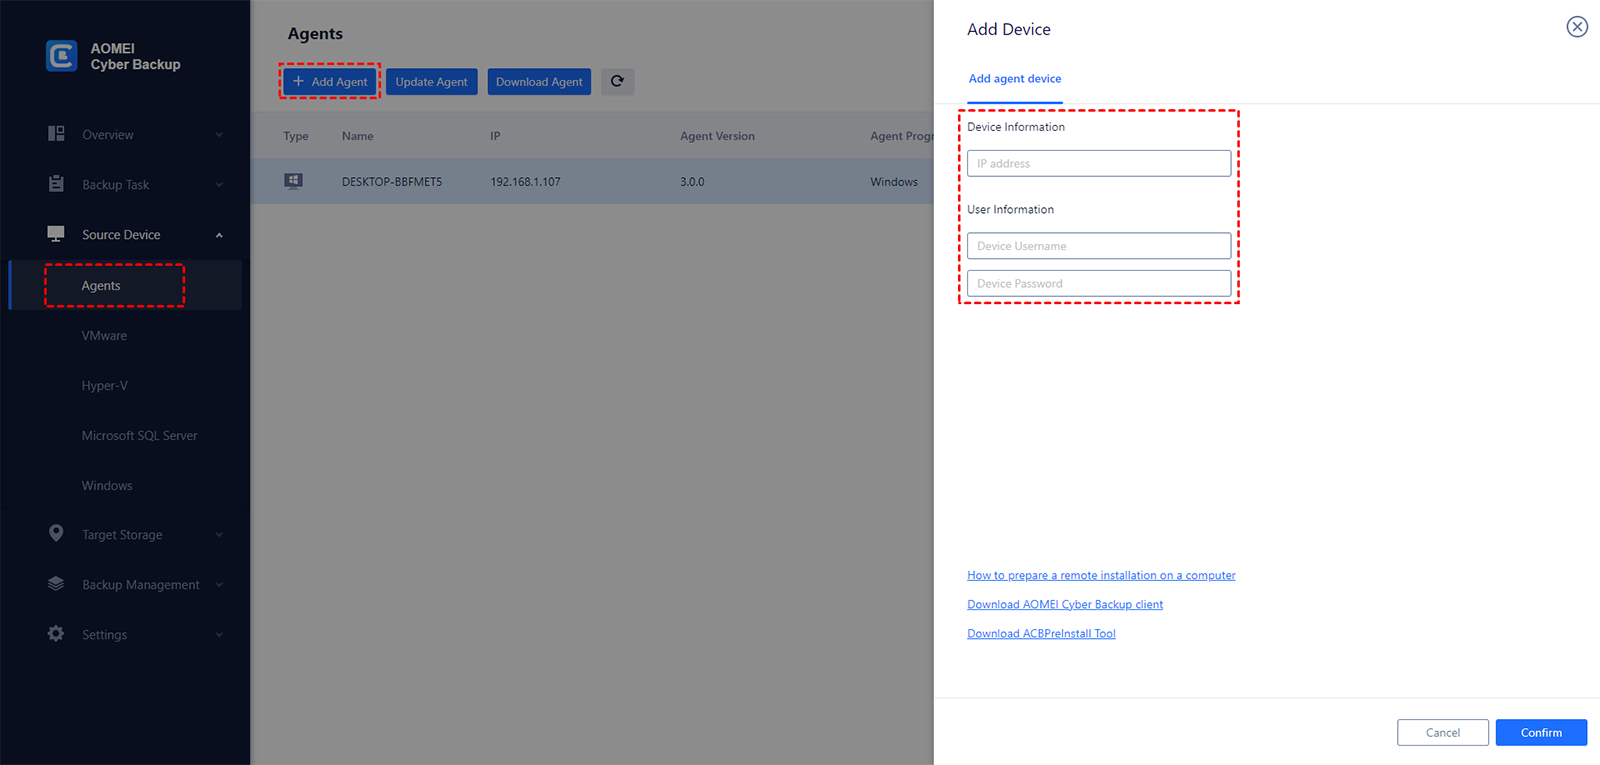Image resolution: width=1600 pixels, height=765 pixels.
Task: Open the Microsoft SQL Server submenu item
Action: coord(139,436)
